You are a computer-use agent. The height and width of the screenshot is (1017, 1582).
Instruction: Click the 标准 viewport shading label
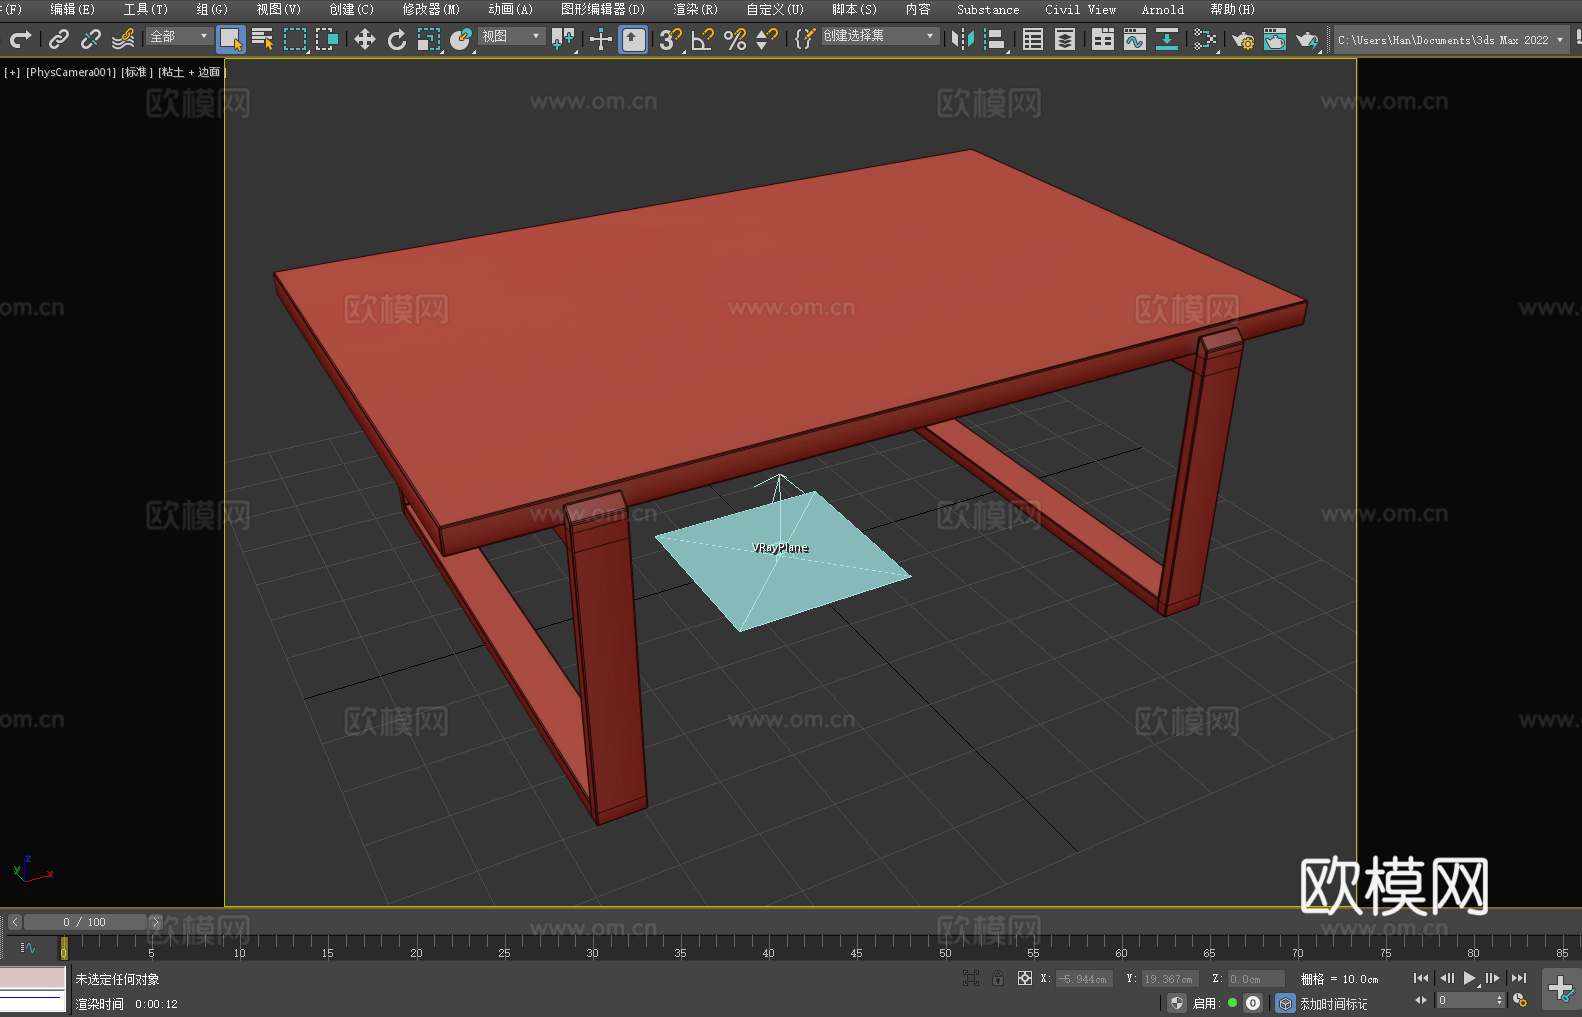pyautogui.click(x=137, y=72)
